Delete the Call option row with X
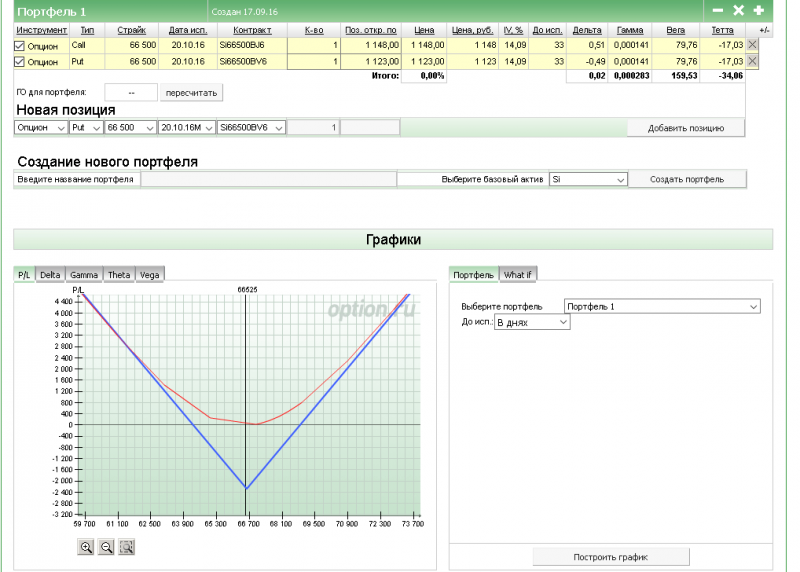The width and height of the screenshot is (800, 572). click(x=752, y=45)
